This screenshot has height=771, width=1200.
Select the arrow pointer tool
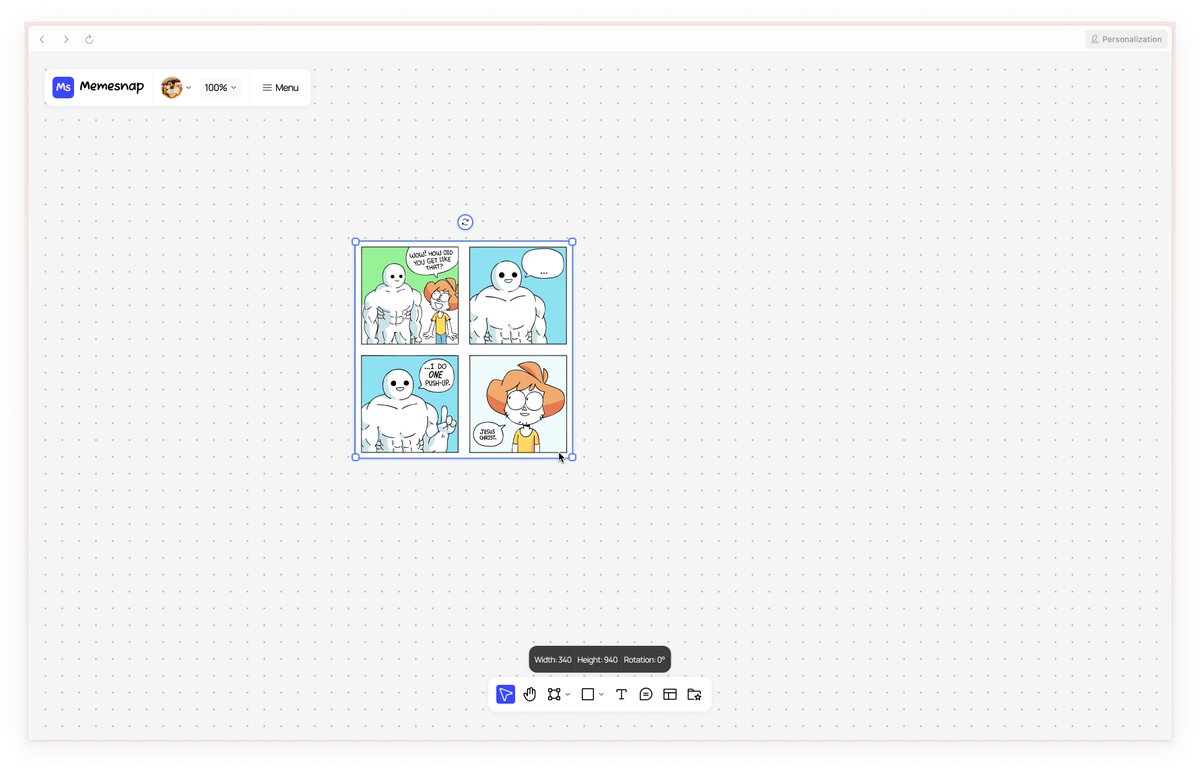pos(506,694)
